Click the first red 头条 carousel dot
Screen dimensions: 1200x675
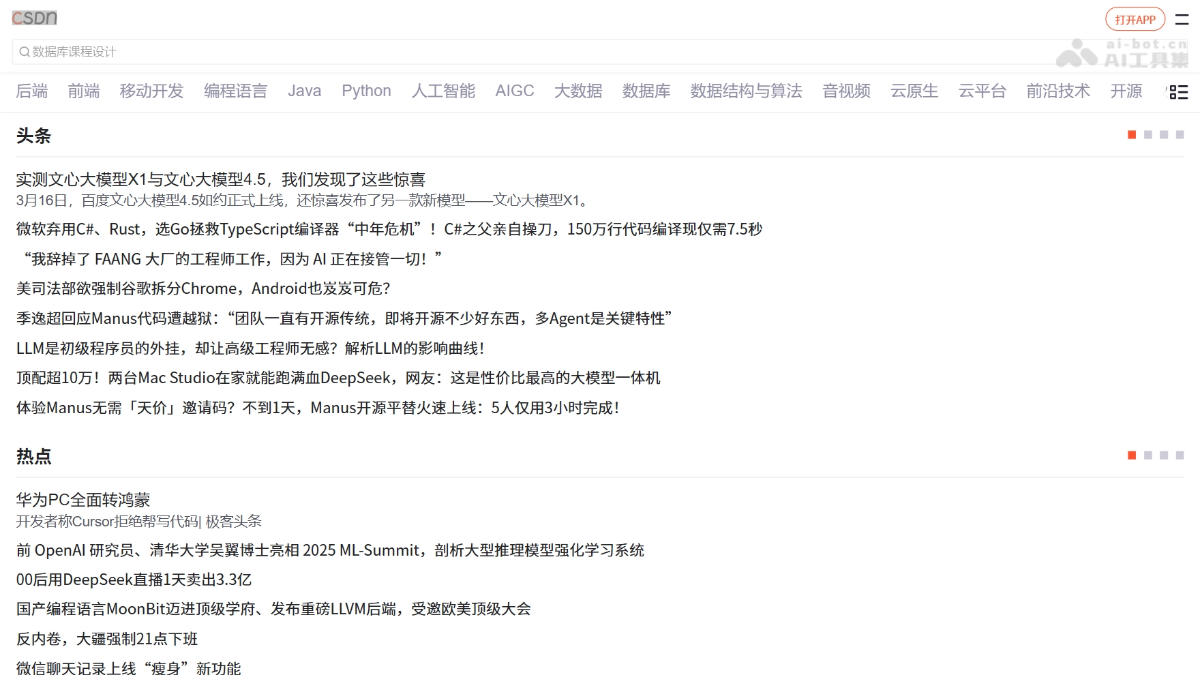1132,134
